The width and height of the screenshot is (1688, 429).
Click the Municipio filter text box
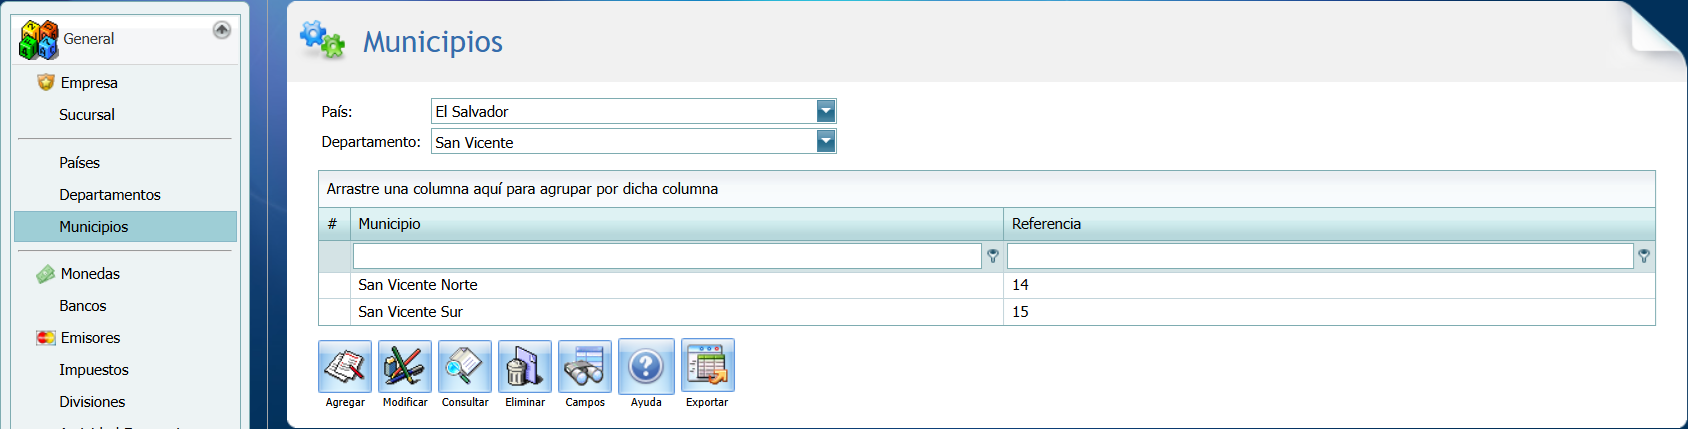coord(667,256)
